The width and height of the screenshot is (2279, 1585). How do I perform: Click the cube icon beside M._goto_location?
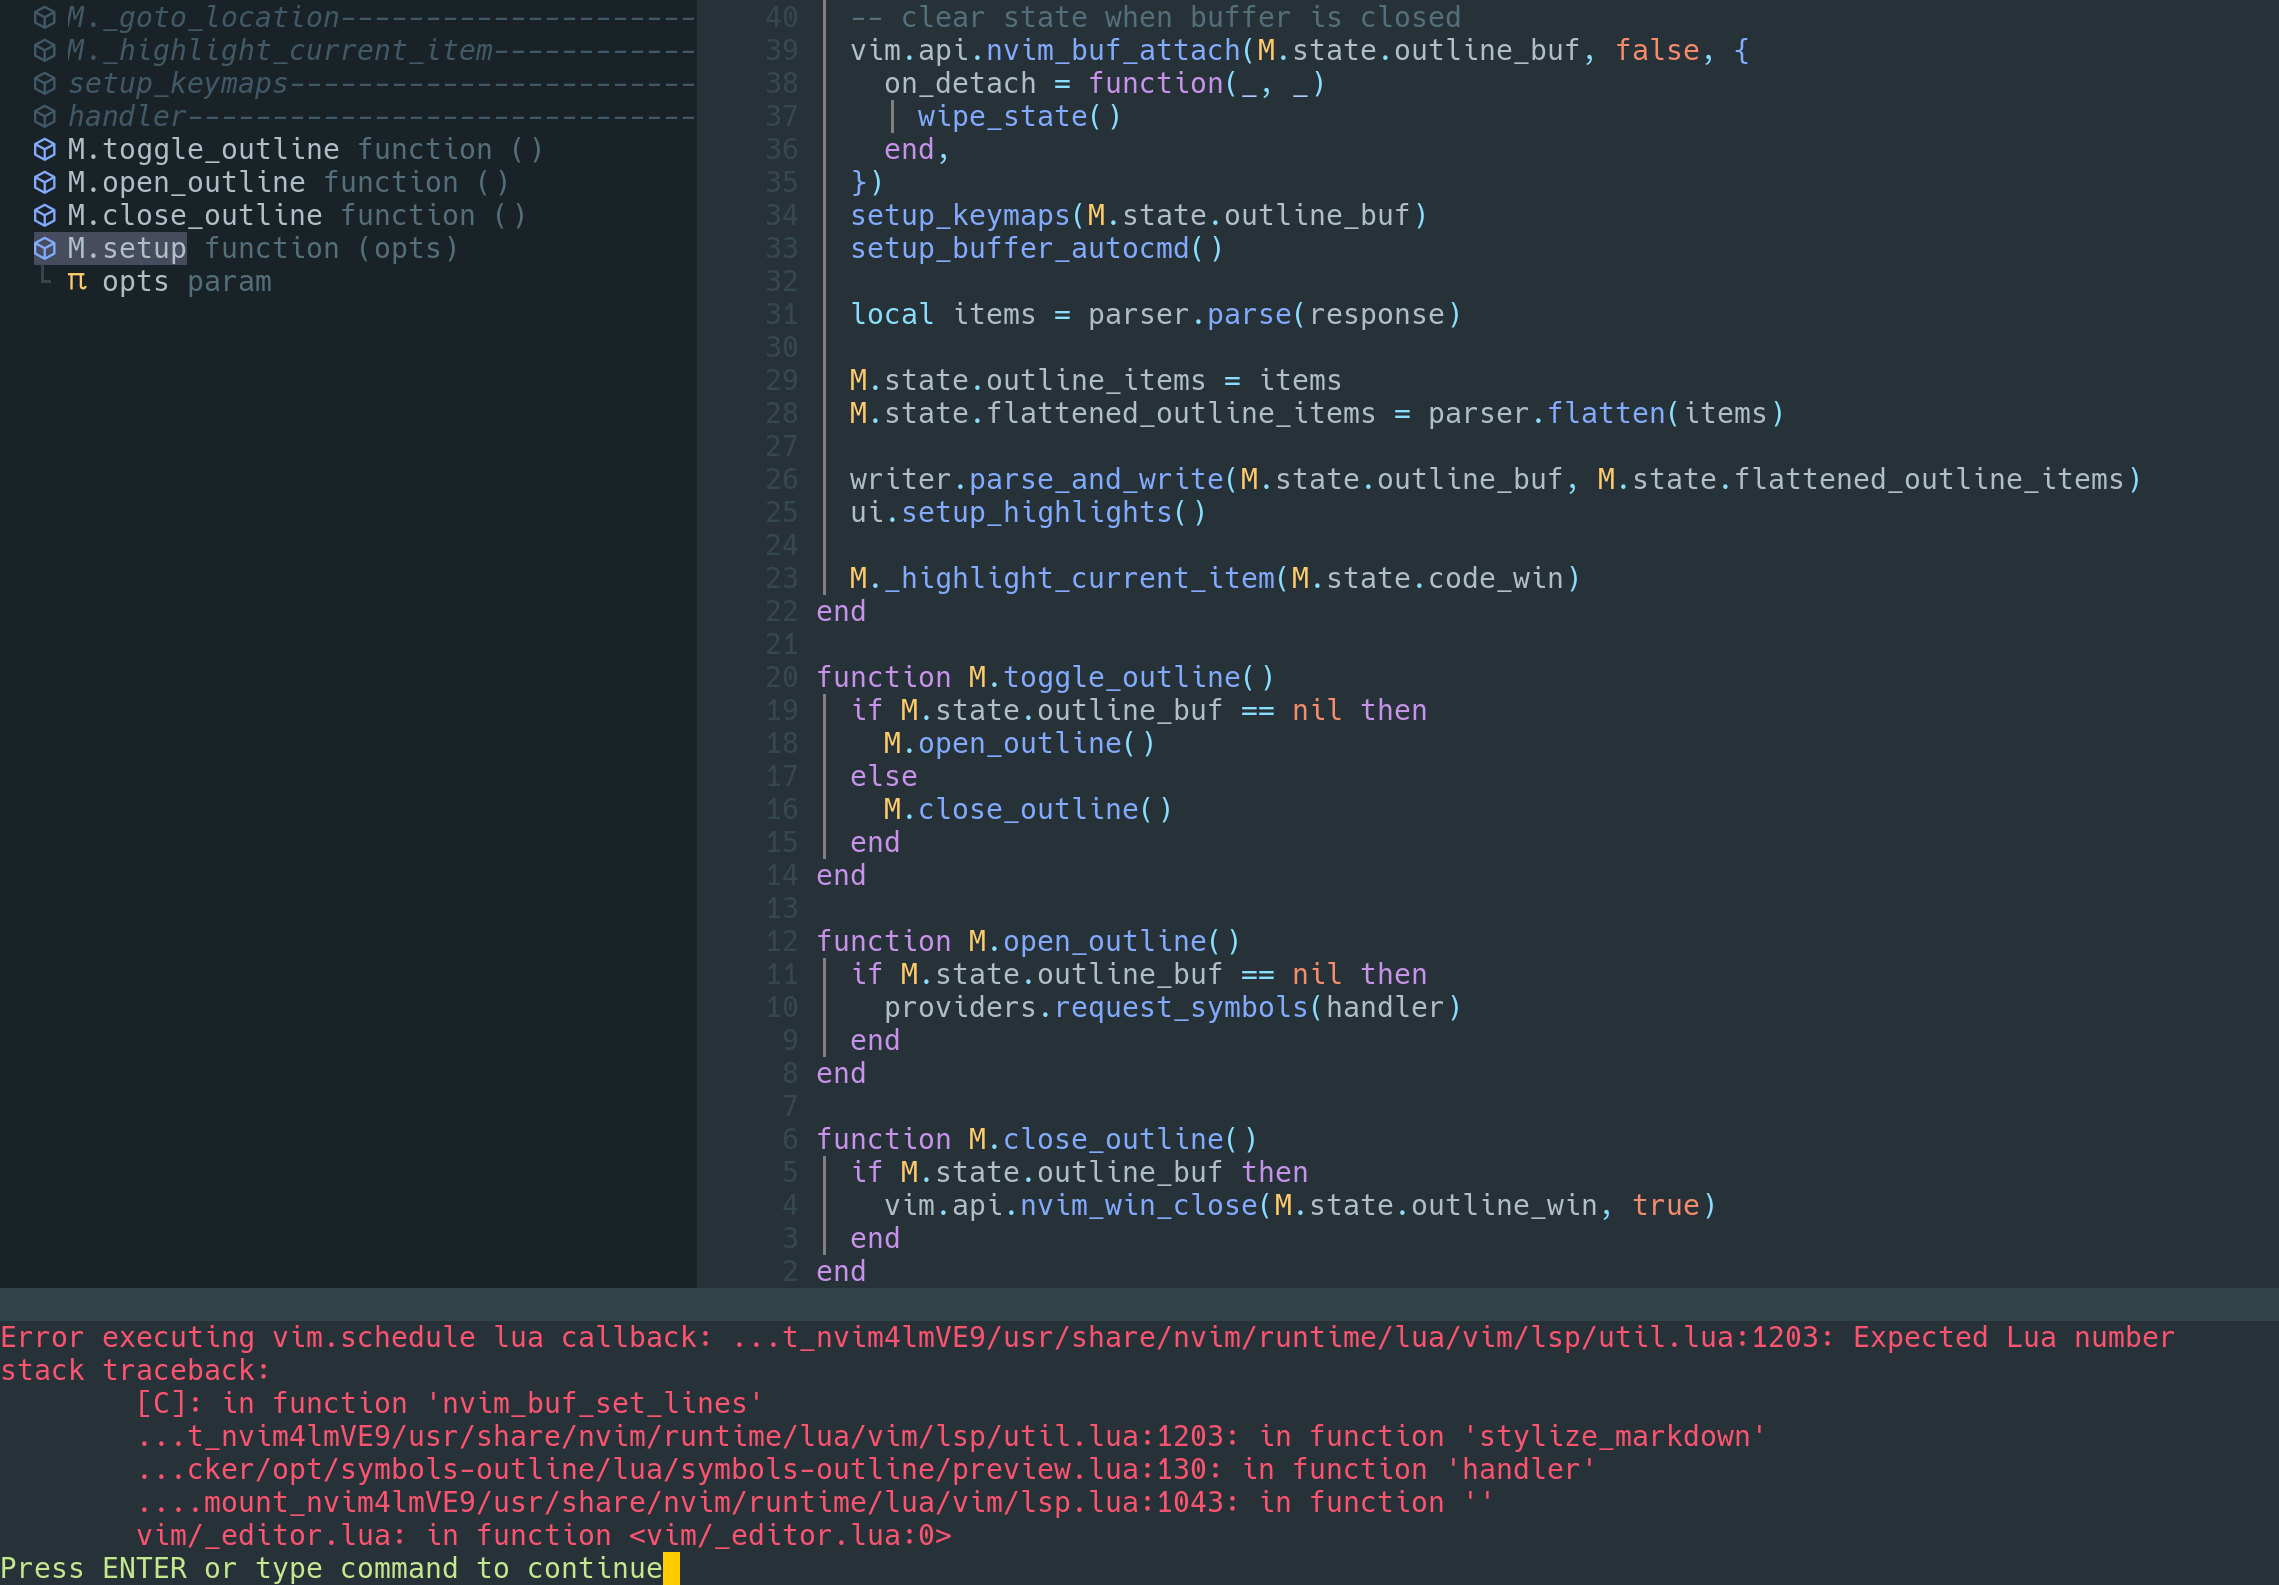(x=45, y=17)
